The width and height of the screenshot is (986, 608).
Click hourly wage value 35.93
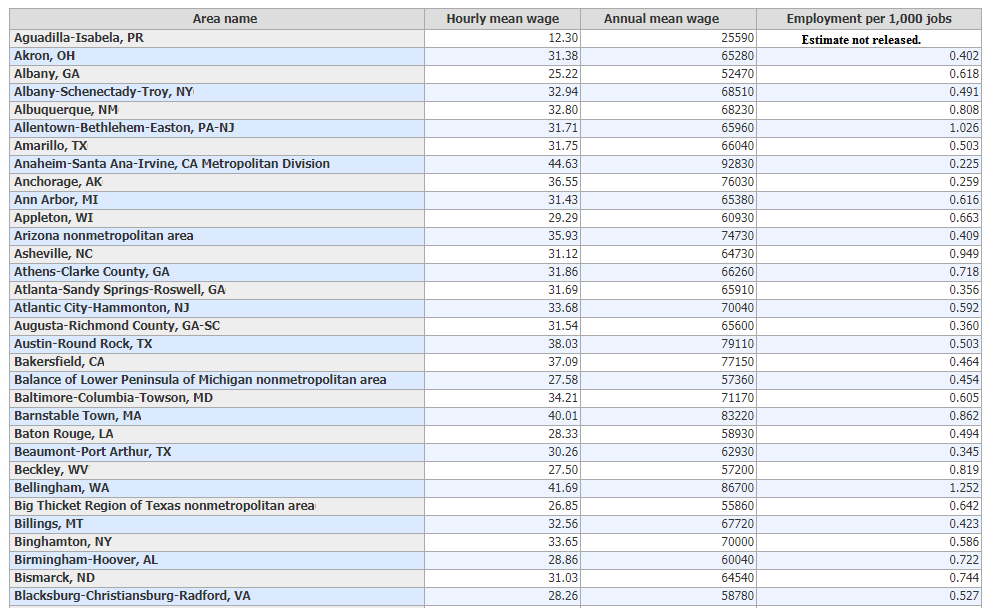click(x=563, y=236)
